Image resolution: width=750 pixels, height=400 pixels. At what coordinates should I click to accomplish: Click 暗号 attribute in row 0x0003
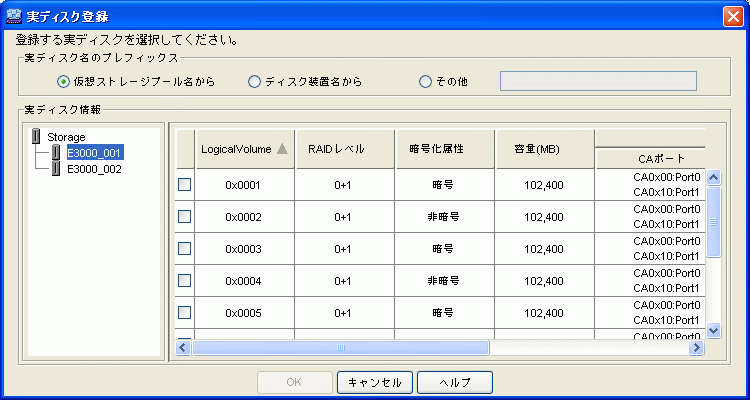coord(443,248)
